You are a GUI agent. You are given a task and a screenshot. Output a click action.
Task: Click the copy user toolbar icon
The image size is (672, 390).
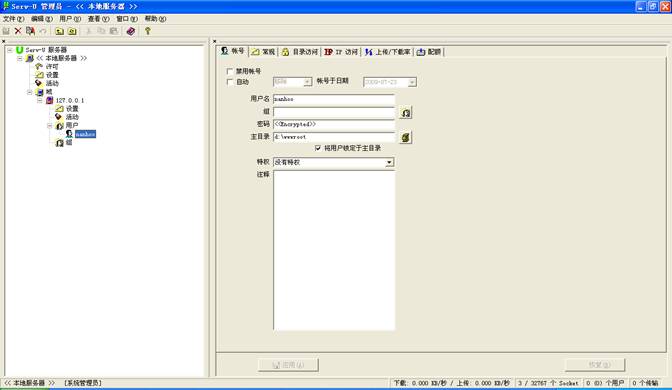point(30,31)
